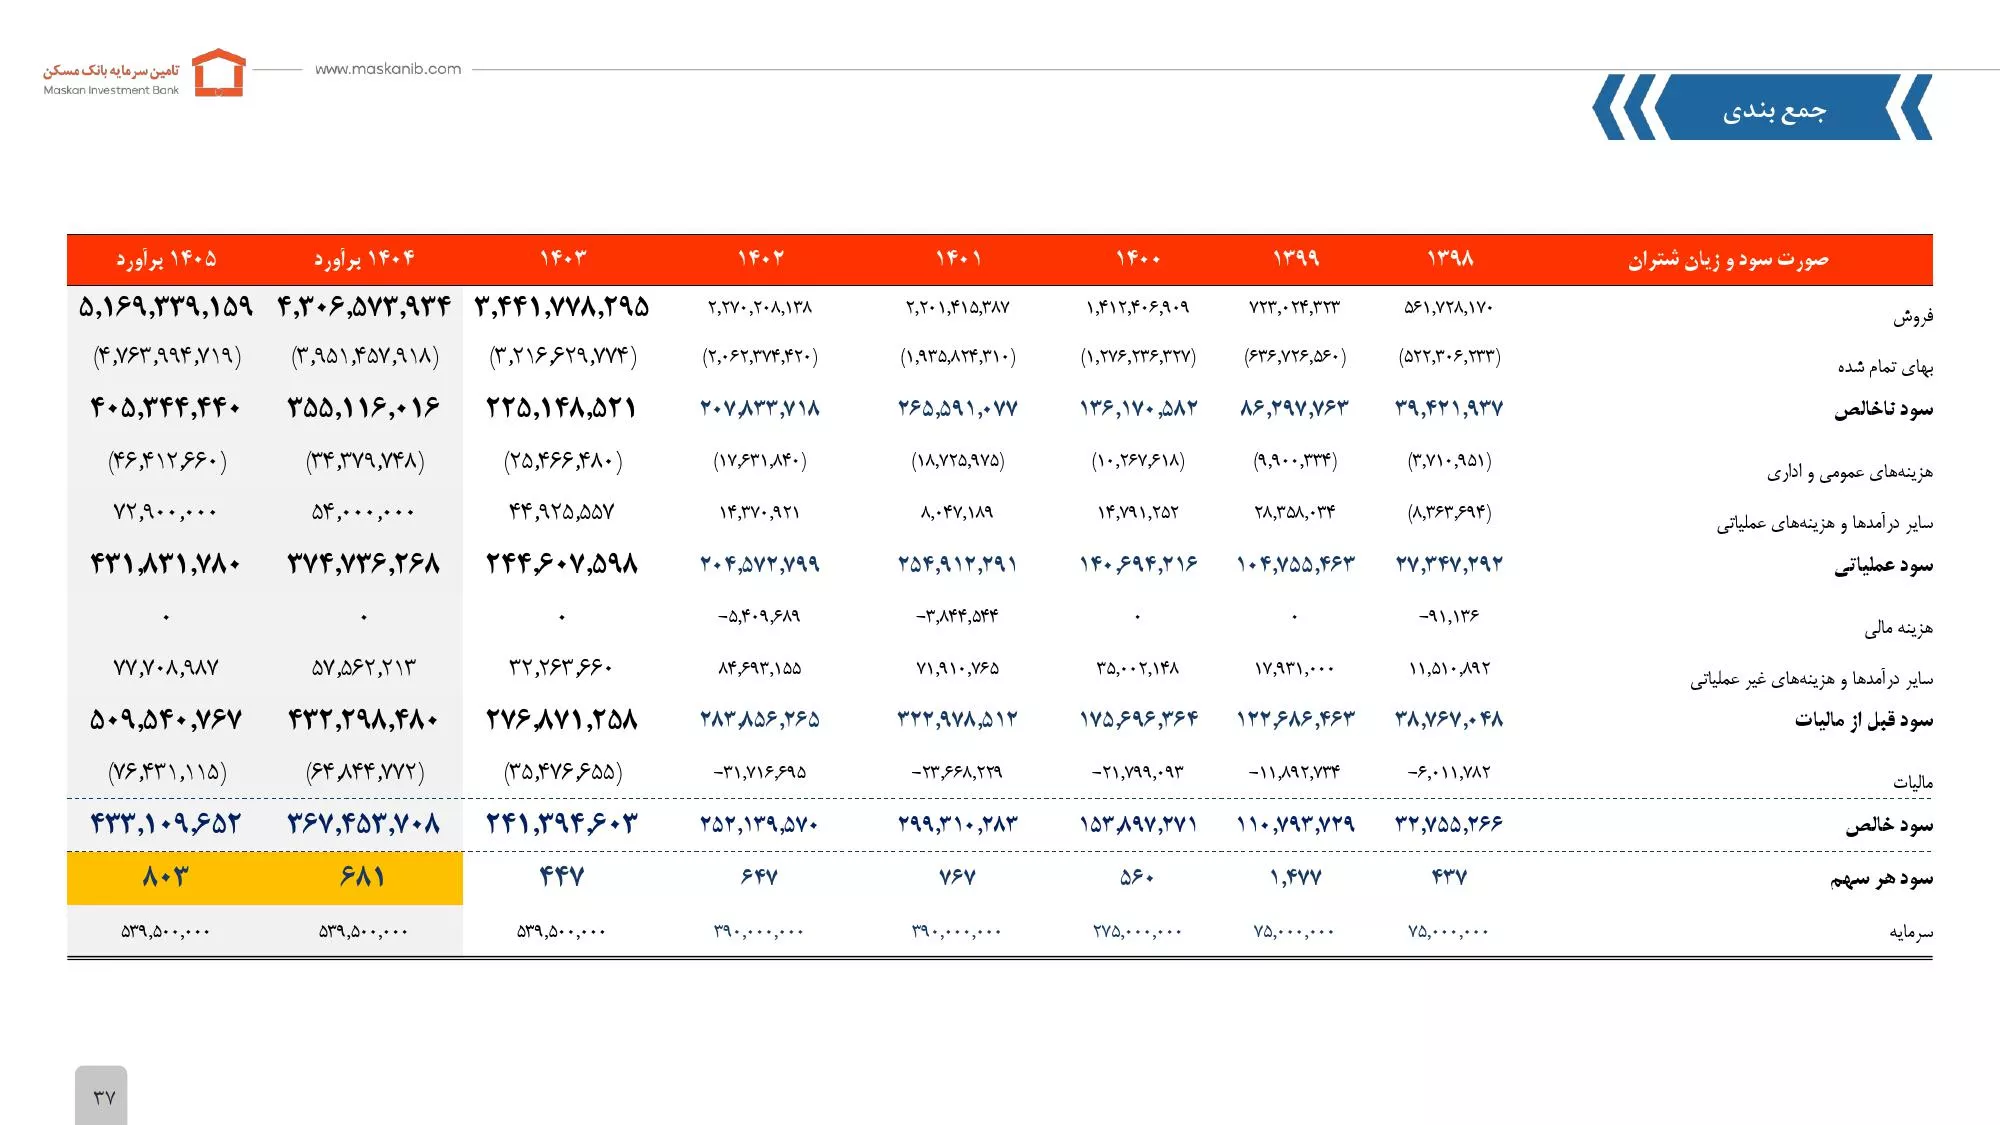Click the left chevron arrows of banner

coord(1626,107)
